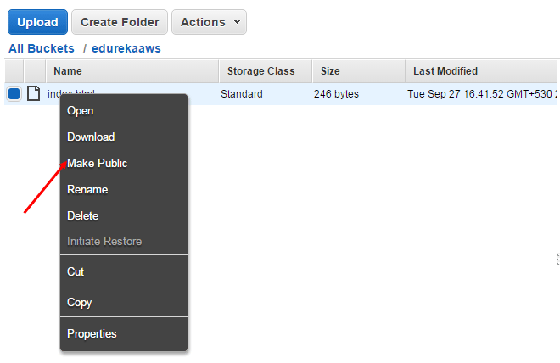Go to All Buckets breadcrumb link
Viewport: 560px width, 363px height.
coord(41,49)
